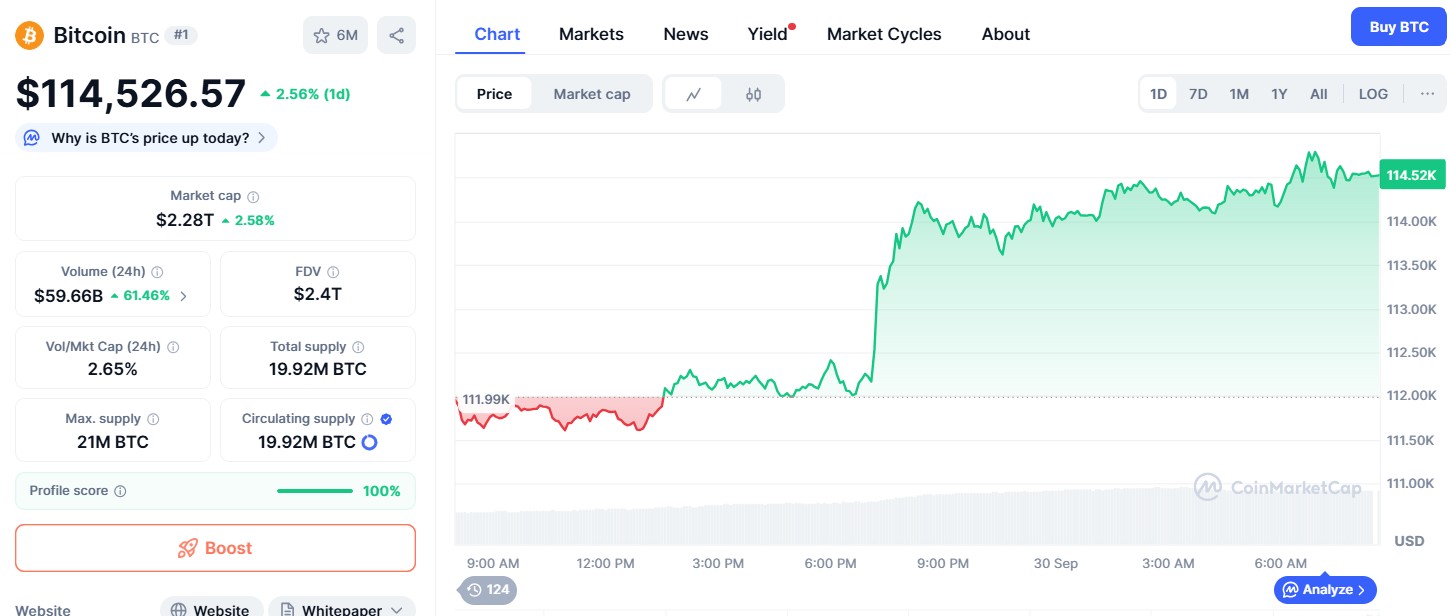Image resolution: width=1450 pixels, height=616 pixels.
Task: Open chart more options ellipsis
Action: [1426, 94]
